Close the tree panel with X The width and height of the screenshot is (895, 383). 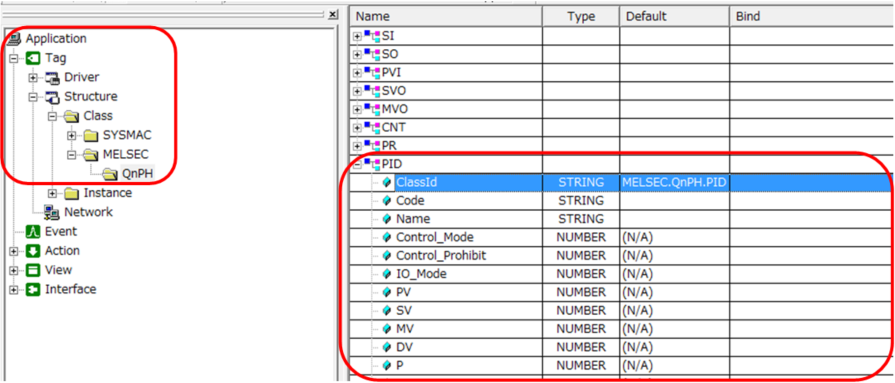pyautogui.click(x=333, y=14)
